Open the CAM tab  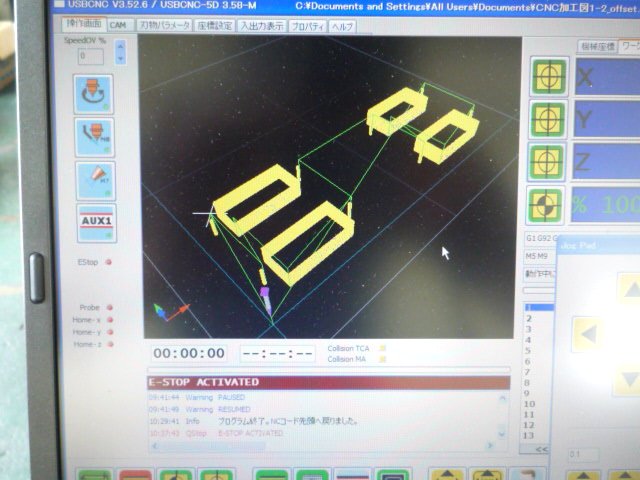point(118,25)
